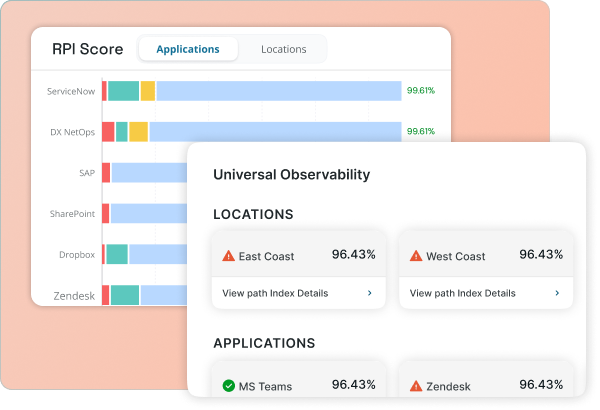Click ServiceNow teal bar segment
600x410 pixels.
point(123,91)
